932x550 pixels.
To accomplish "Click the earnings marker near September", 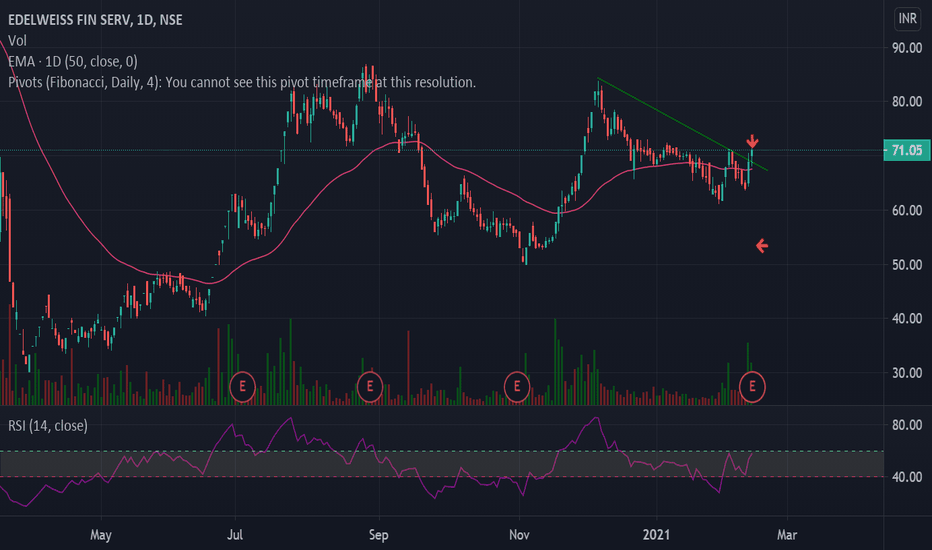I will [x=370, y=387].
